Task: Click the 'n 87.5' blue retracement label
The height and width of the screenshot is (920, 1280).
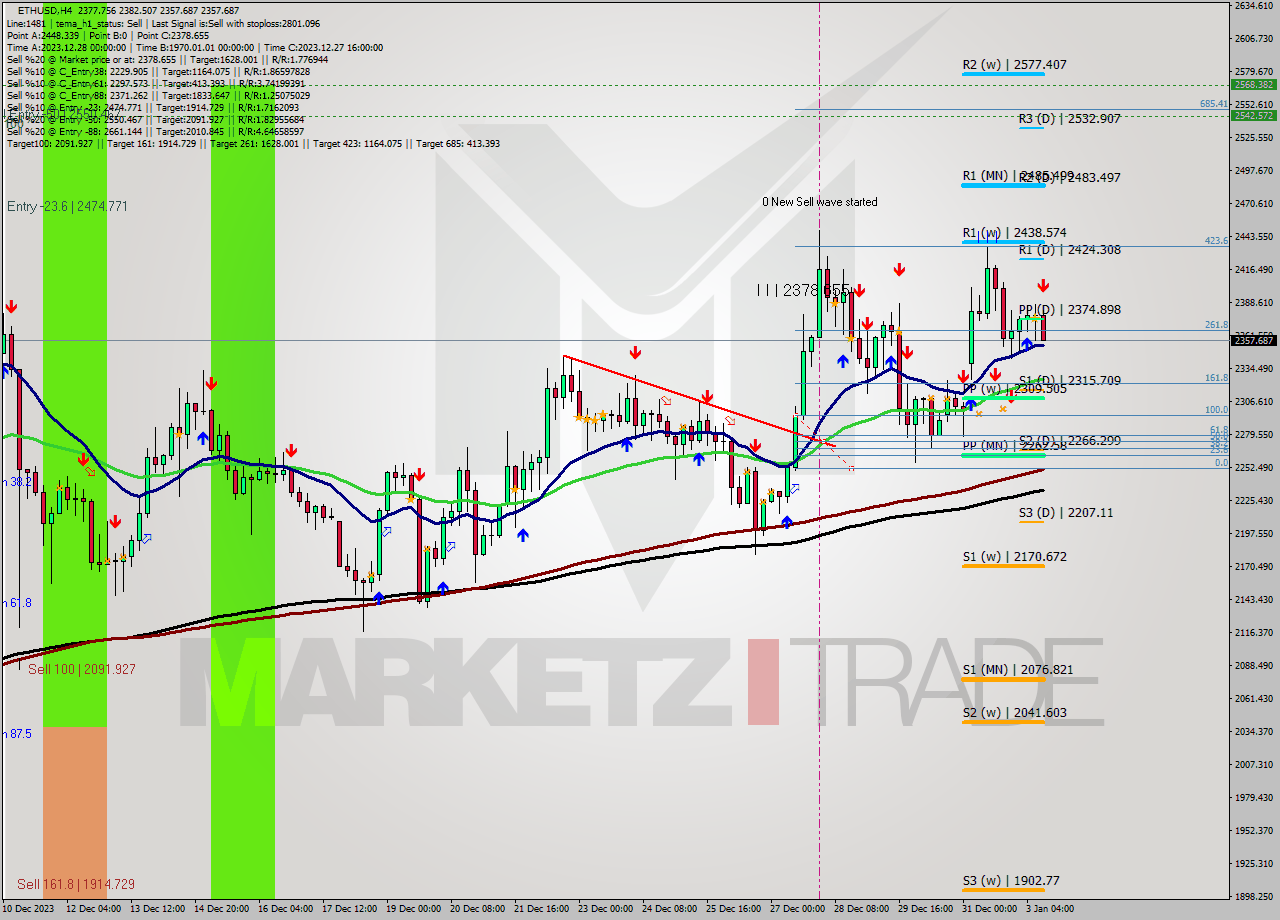Action: [x=17, y=734]
